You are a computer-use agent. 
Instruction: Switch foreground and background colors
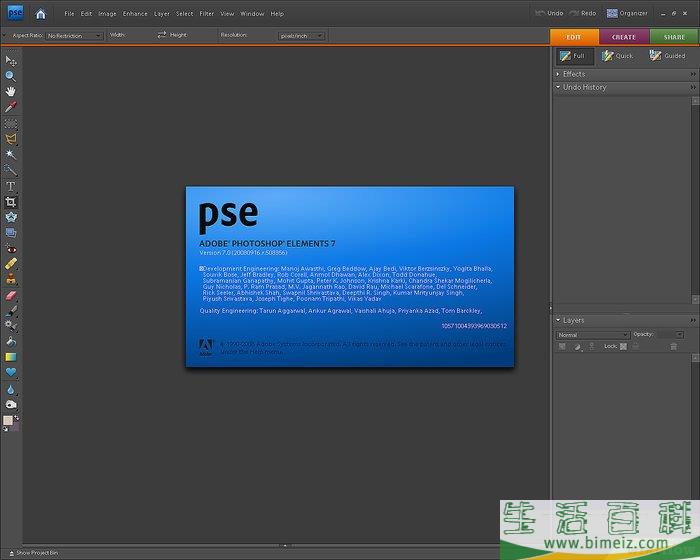click(x=17, y=418)
